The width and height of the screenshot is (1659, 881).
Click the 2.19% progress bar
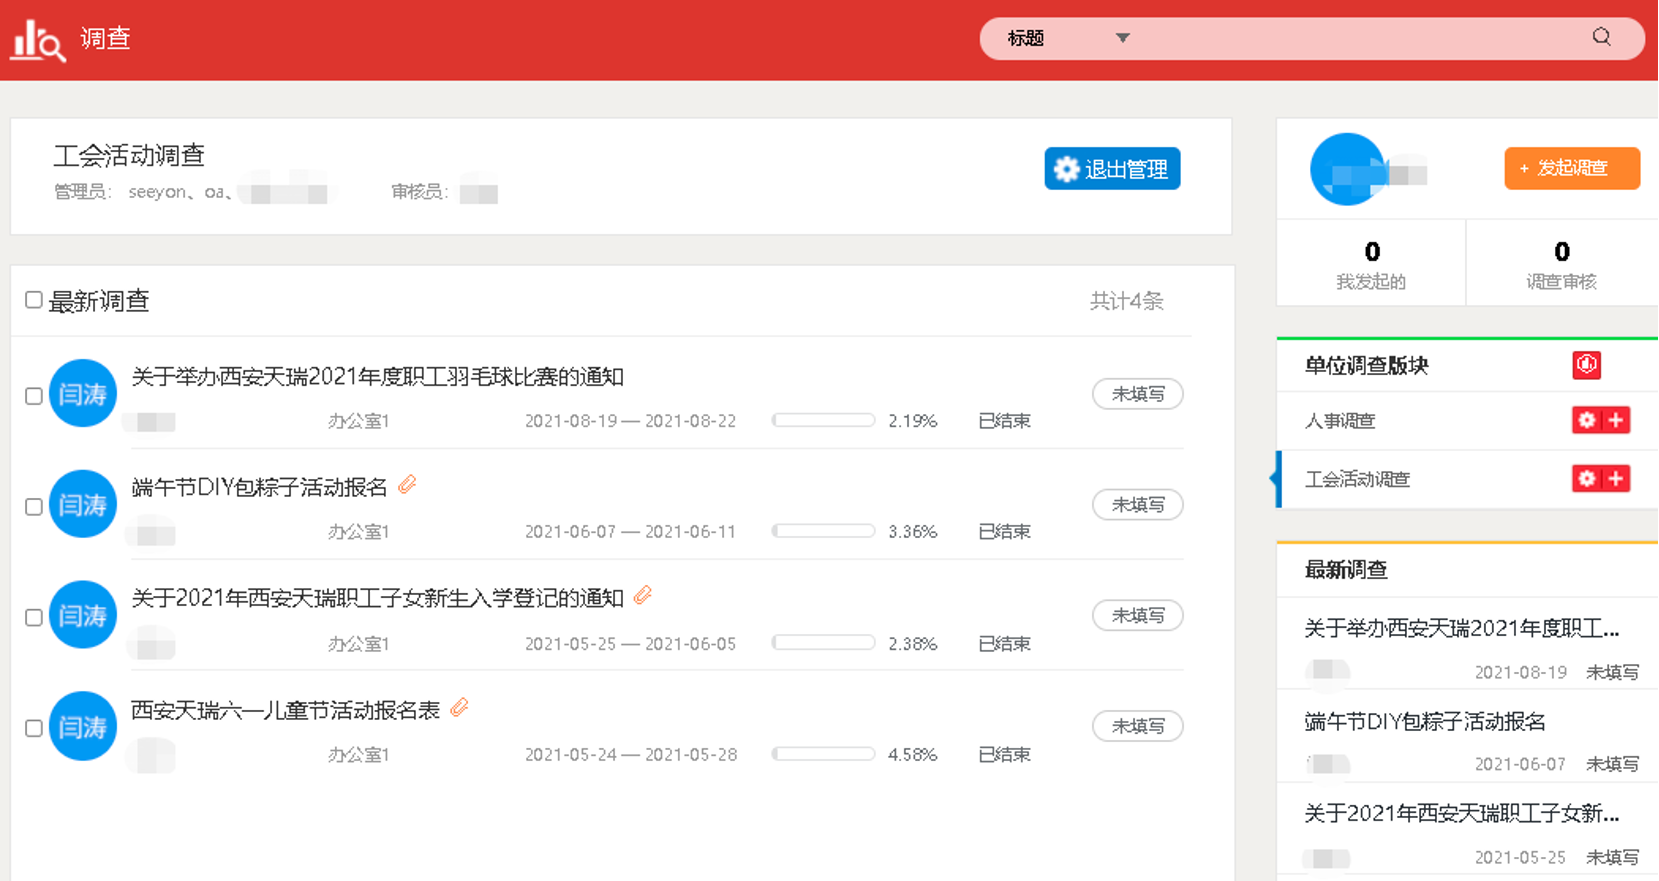click(x=824, y=420)
